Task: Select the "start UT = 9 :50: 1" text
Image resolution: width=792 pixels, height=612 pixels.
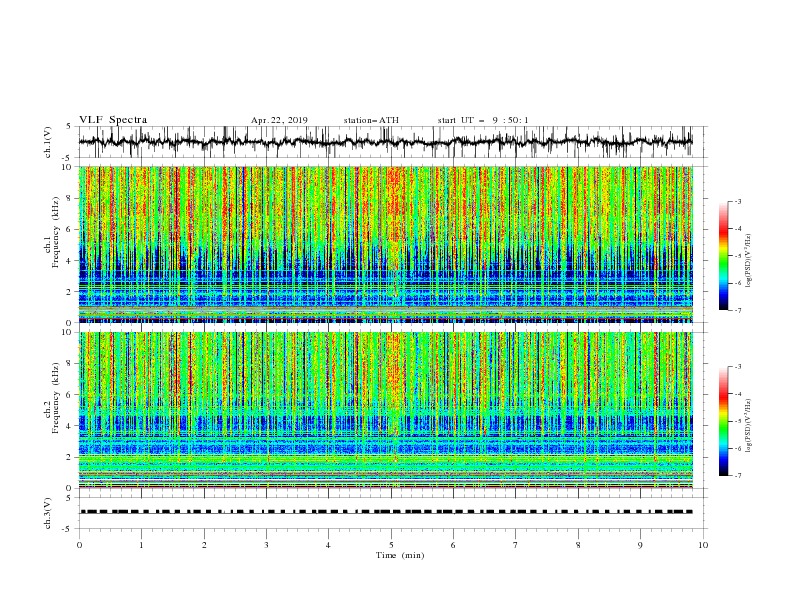Action: (x=483, y=120)
